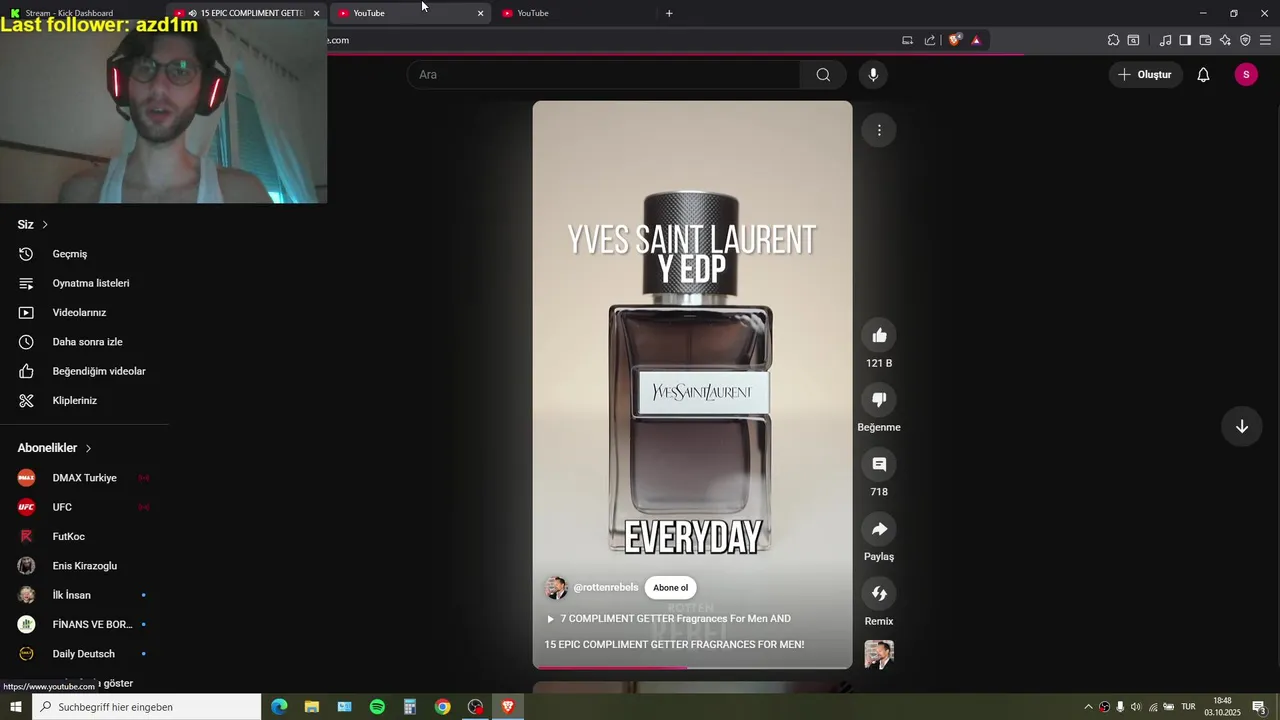Open Daily Deutsch channel
Viewport: 1280px width, 720px height.
point(84,654)
